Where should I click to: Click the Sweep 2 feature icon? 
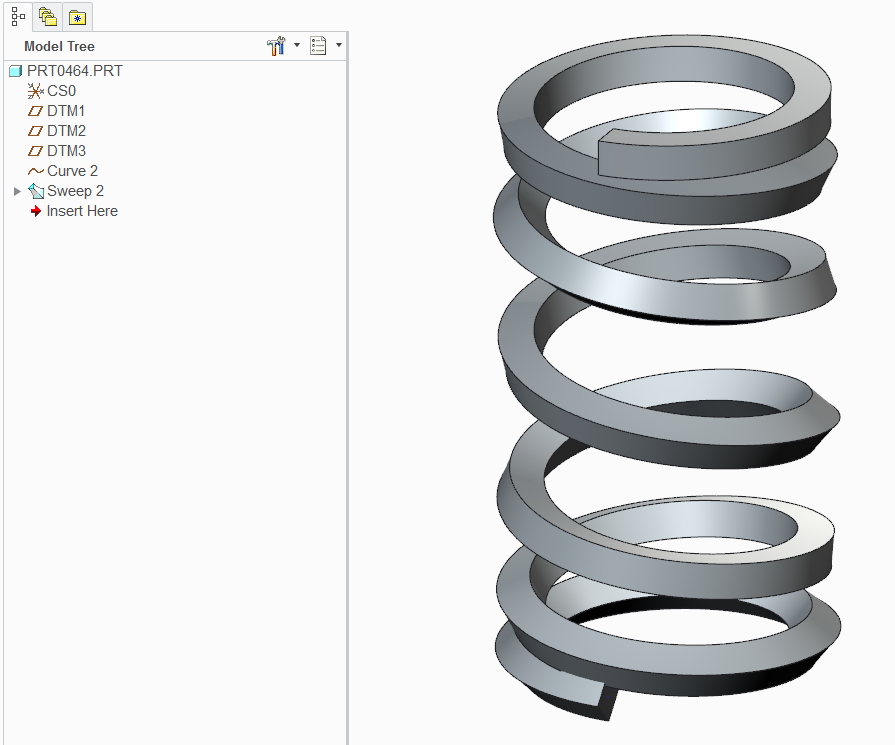point(36,191)
